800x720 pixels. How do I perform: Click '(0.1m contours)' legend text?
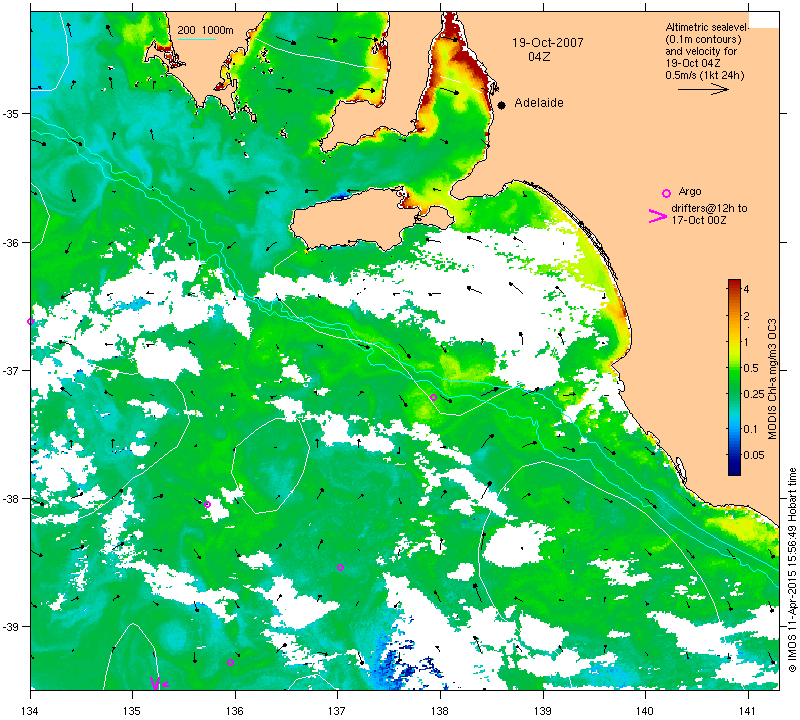pyautogui.click(x=703, y=39)
